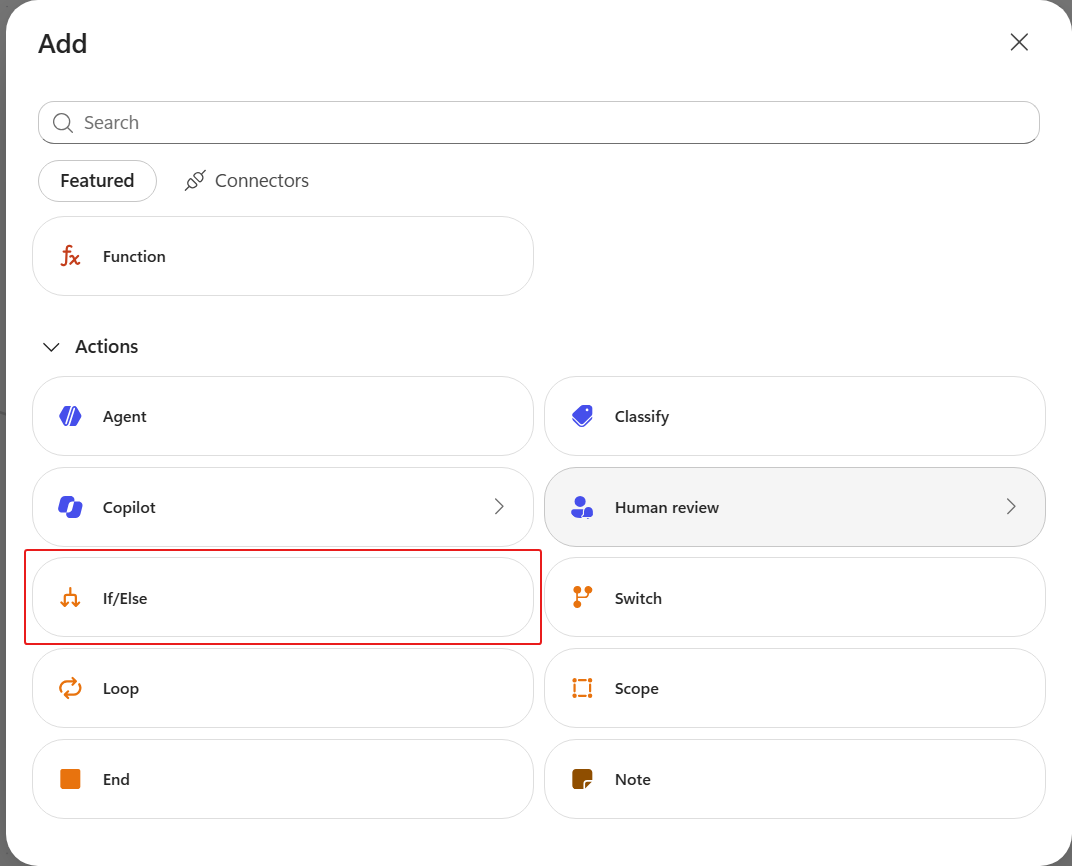Collapse the Actions section chevron
The image size is (1072, 866).
pos(51,347)
